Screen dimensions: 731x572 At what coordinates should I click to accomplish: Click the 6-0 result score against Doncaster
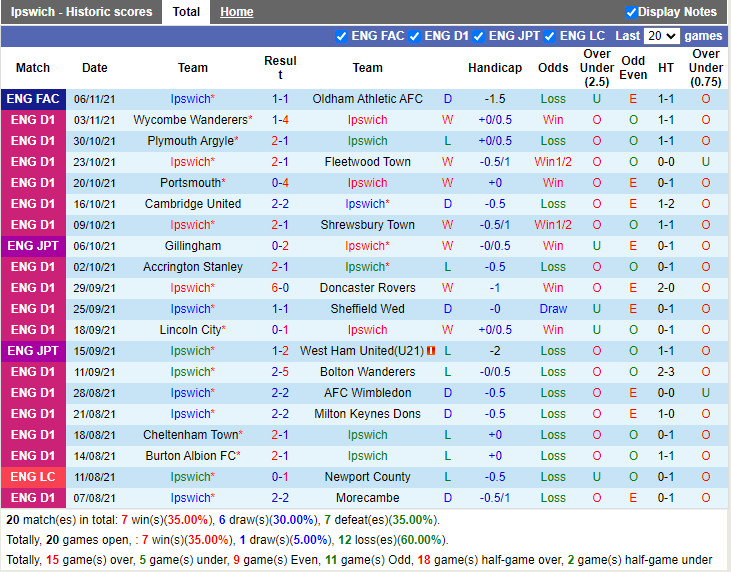point(280,288)
